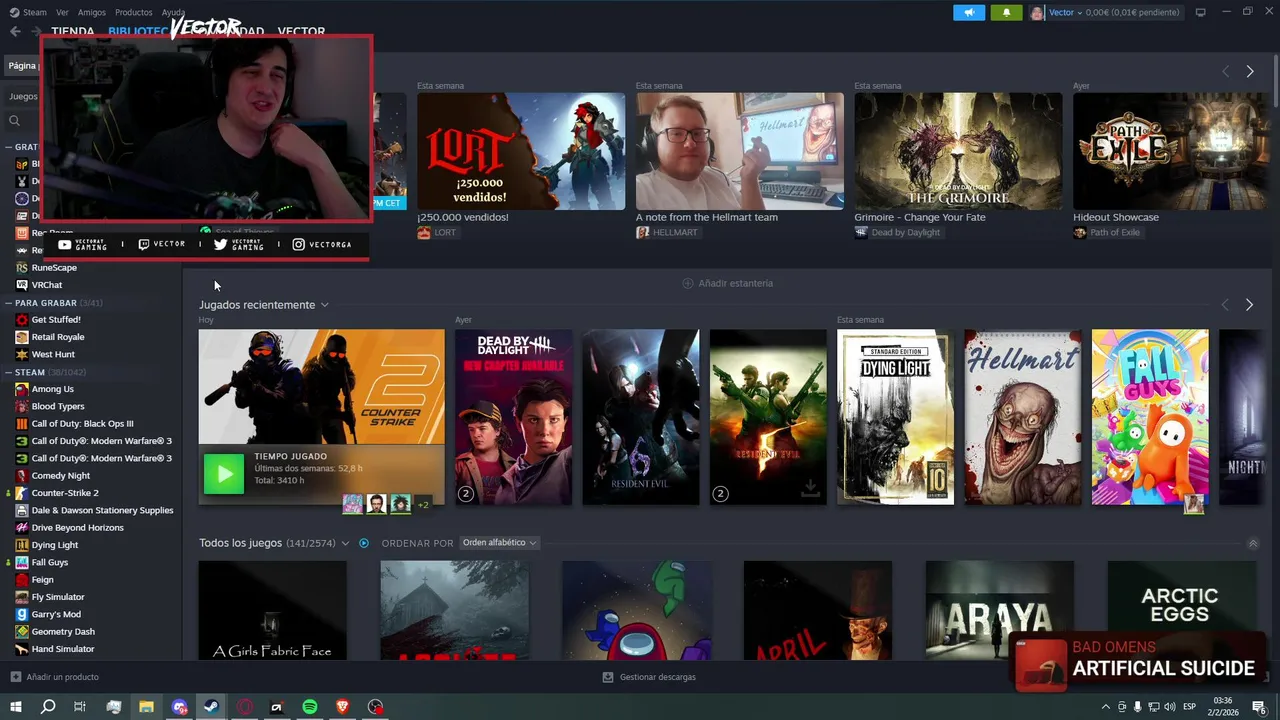Select Call of Duty: Black Ops III
The width and height of the screenshot is (1280, 720).
pos(82,424)
